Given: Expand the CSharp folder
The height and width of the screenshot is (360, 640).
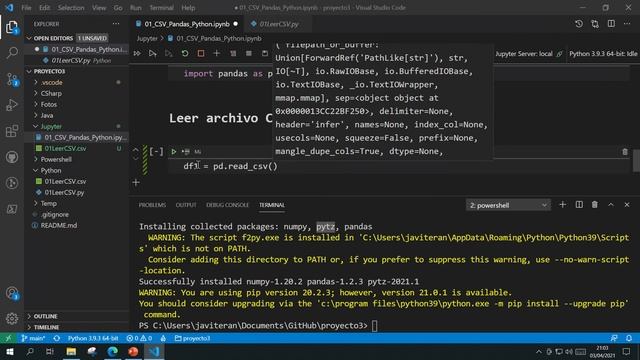Looking at the screenshot, I should point(51,93).
